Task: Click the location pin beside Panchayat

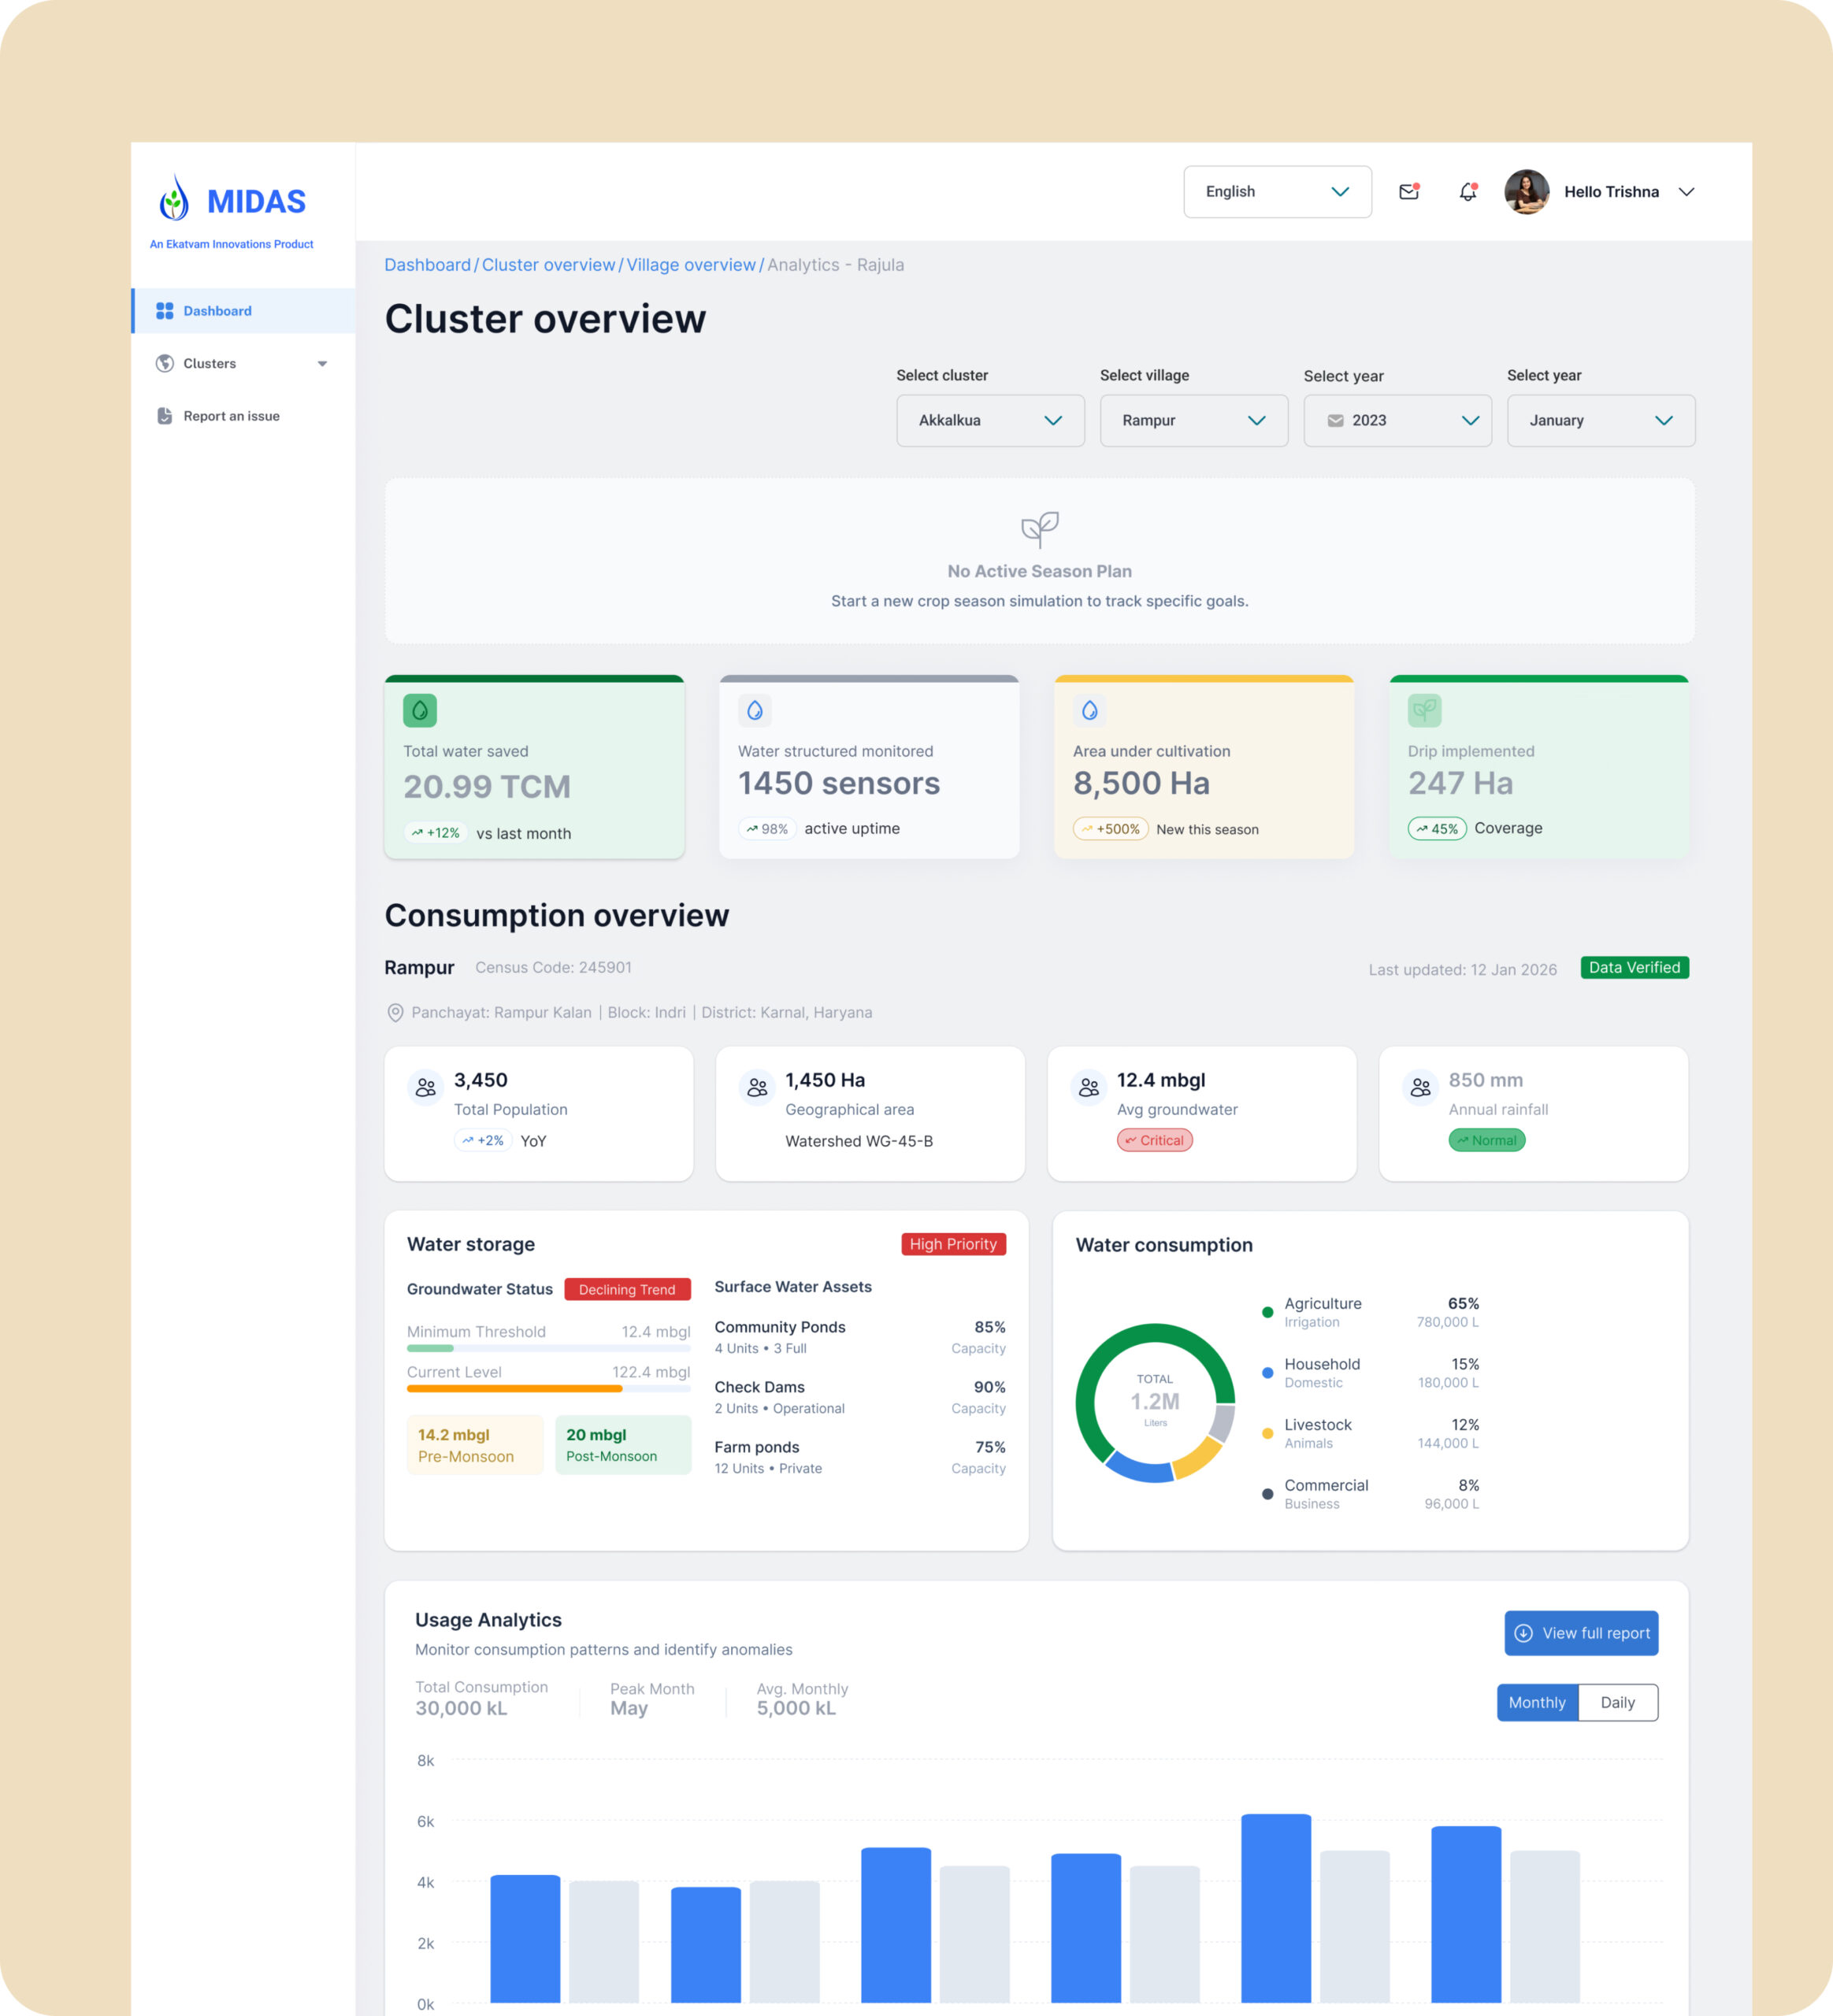Action: coord(395,1013)
